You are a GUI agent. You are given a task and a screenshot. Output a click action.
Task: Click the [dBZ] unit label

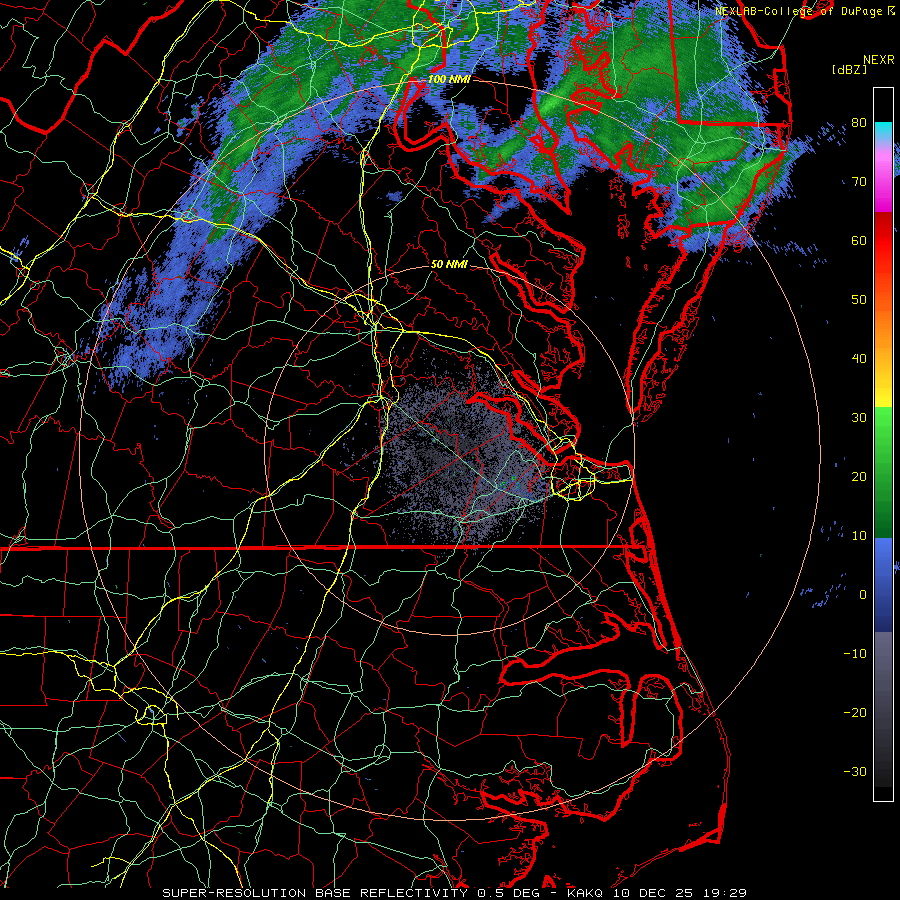[849, 70]
